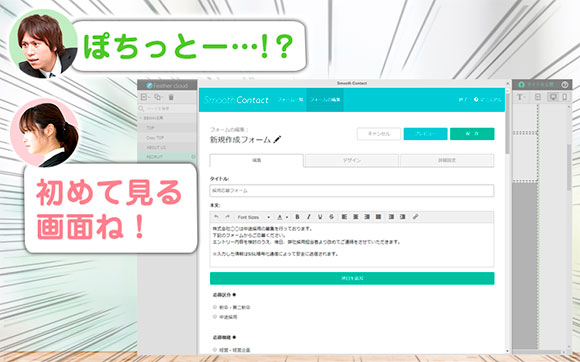The image size is (580, 362).
Task: Switch to the デザイン tab
Action: (x=351, y=160)
